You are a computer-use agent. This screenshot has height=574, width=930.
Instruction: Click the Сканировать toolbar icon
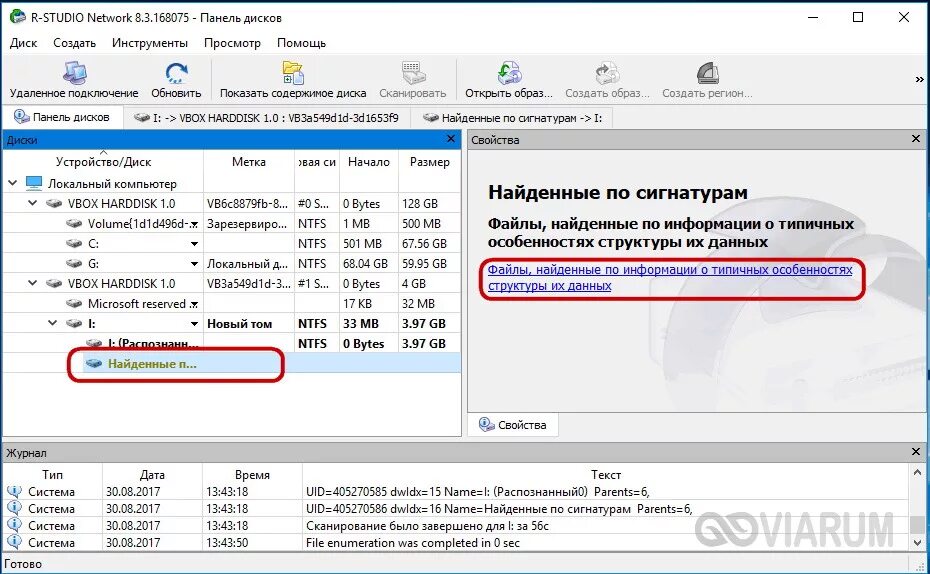pyautogui.click(x=413, y=73)
